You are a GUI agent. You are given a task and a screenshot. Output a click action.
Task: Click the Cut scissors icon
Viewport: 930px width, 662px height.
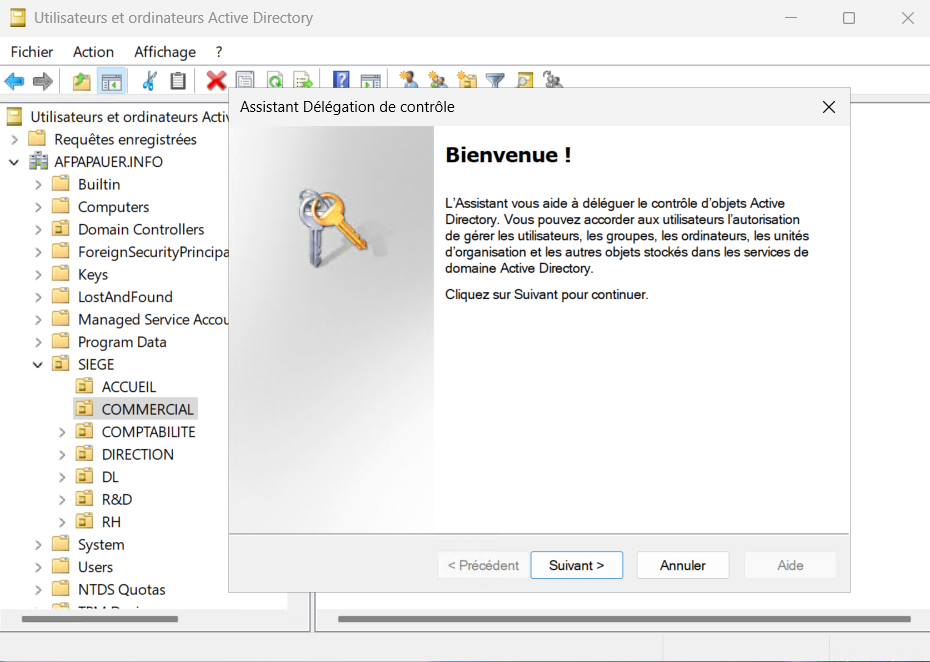pos(149,81)
